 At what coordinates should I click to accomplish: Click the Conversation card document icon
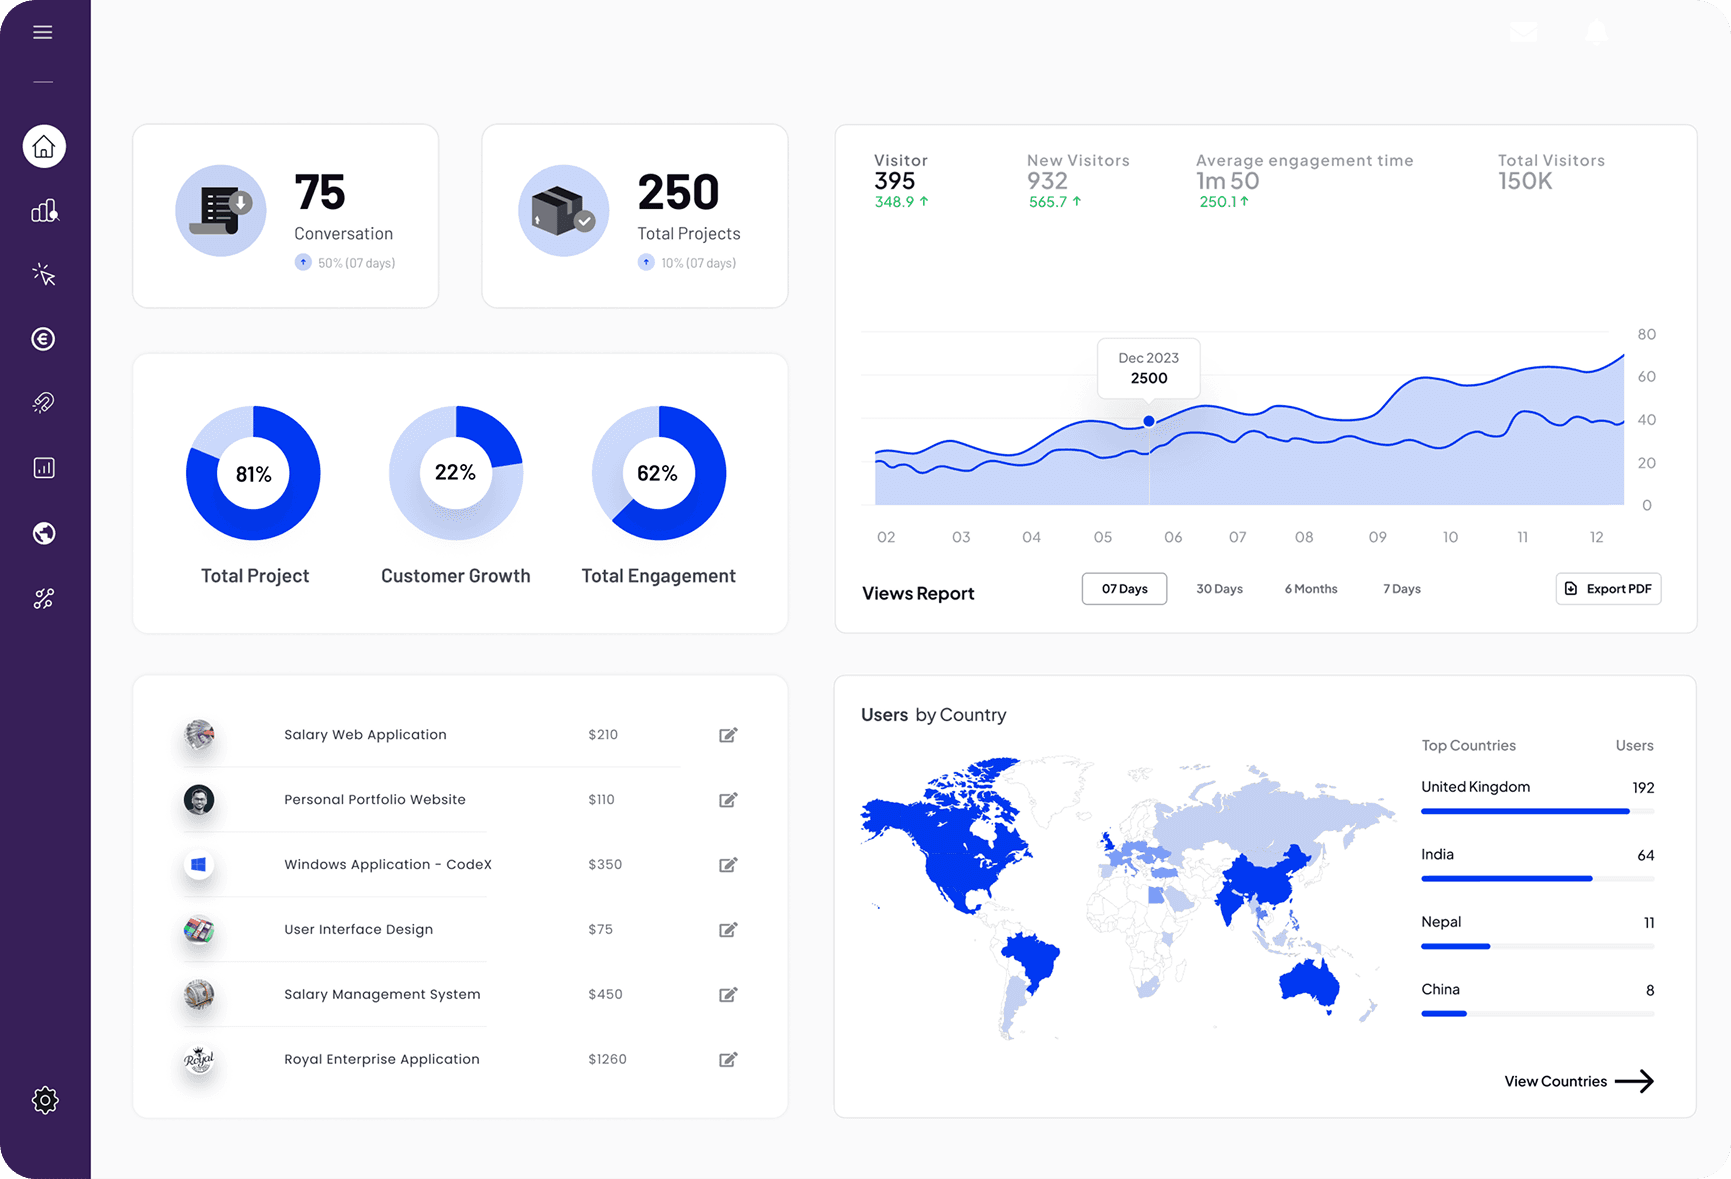pyautogui.click(x=221, y=210)
